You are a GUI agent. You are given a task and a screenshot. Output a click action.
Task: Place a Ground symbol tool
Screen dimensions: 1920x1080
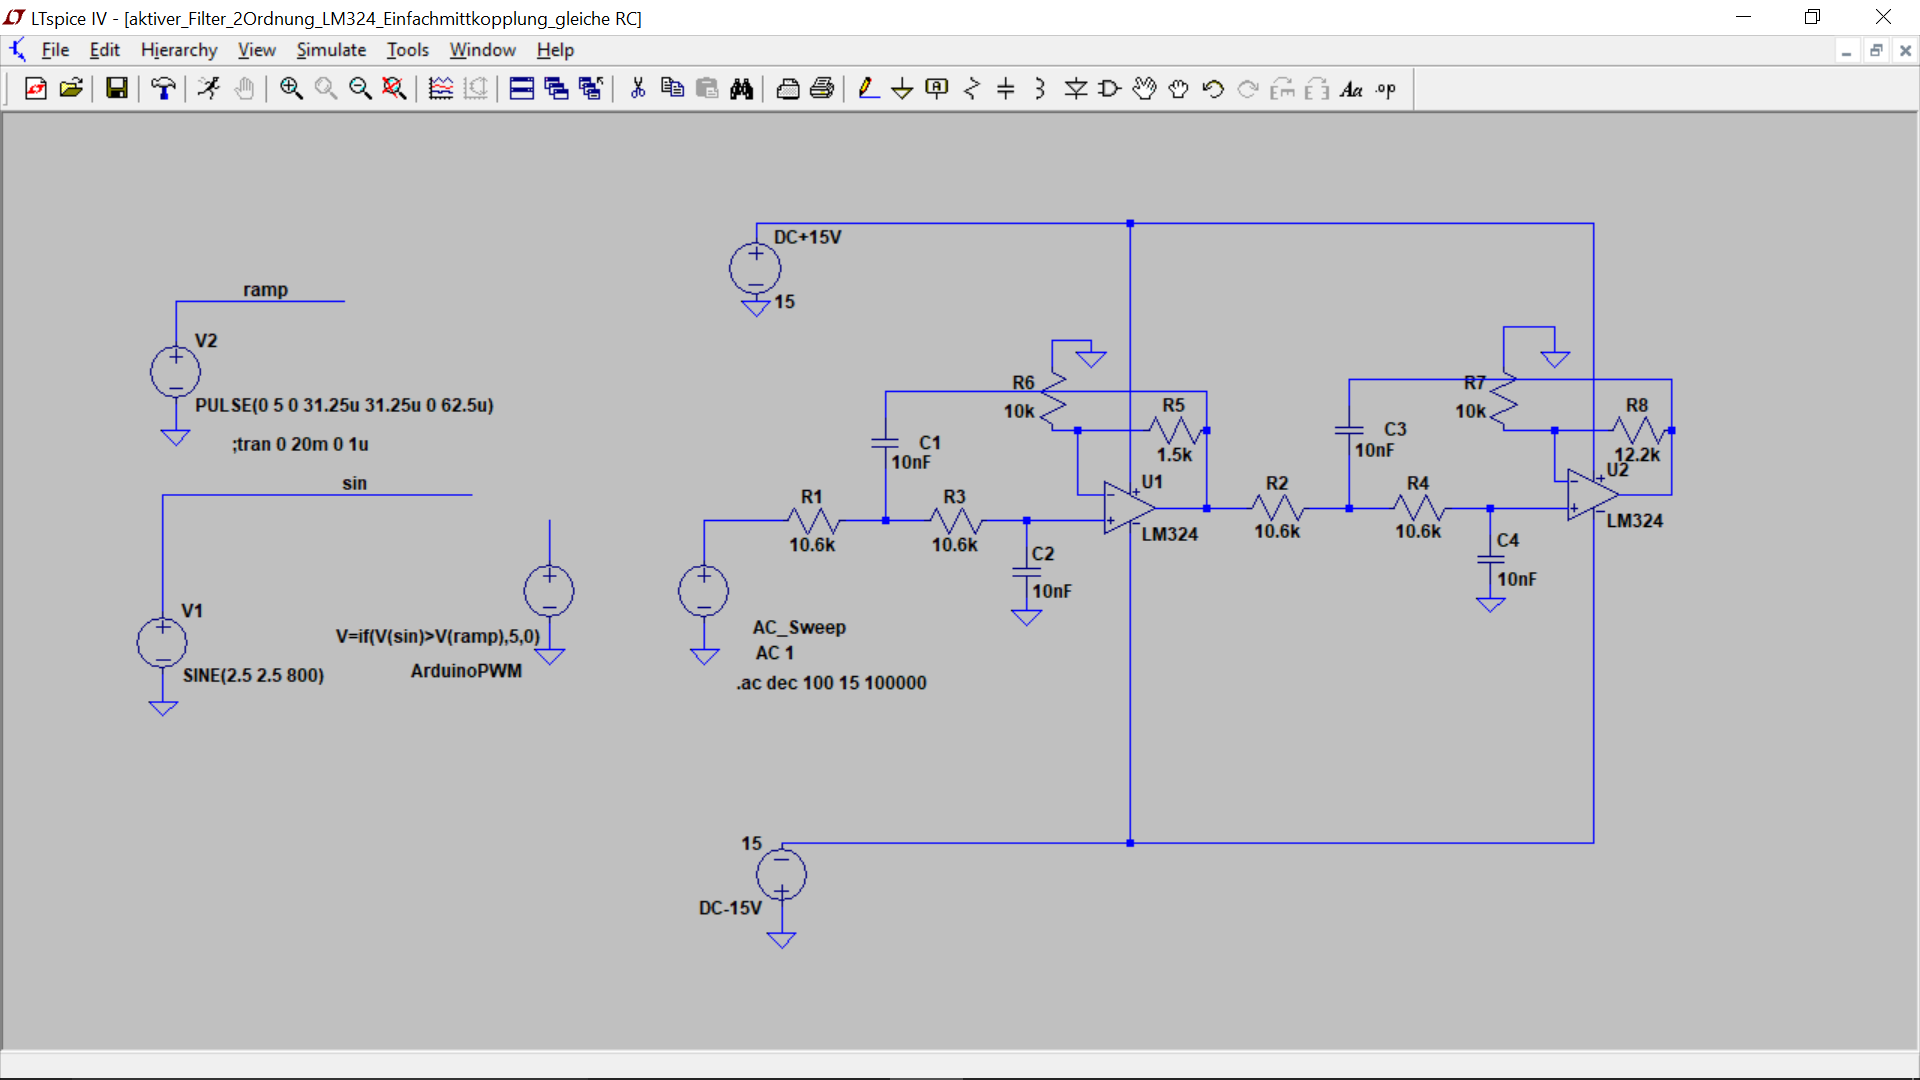(x=902, y=89)
